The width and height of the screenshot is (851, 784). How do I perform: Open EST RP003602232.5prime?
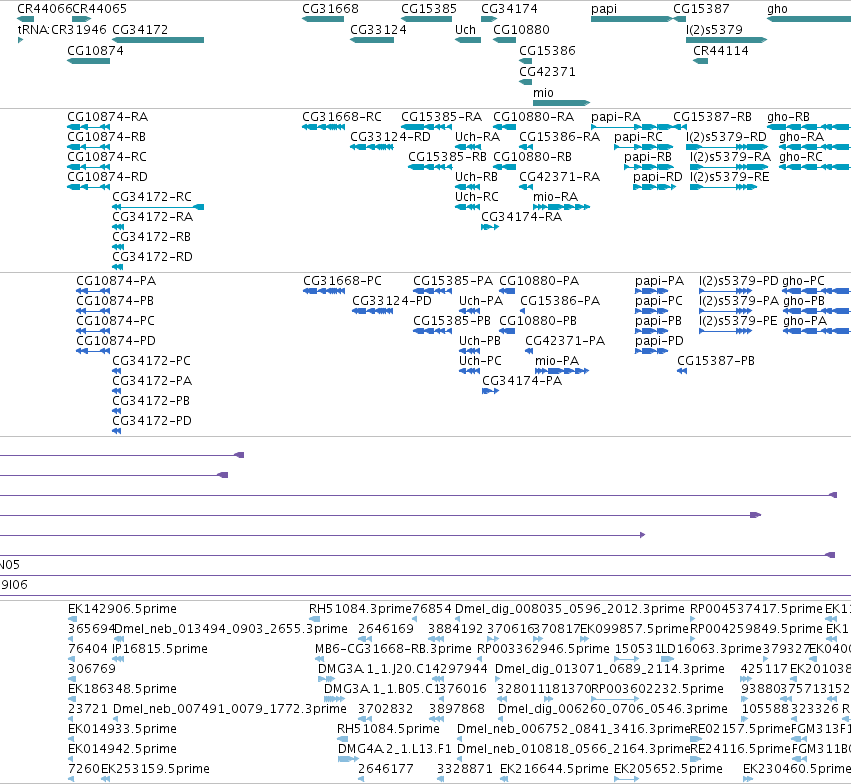tap(657, 689)
